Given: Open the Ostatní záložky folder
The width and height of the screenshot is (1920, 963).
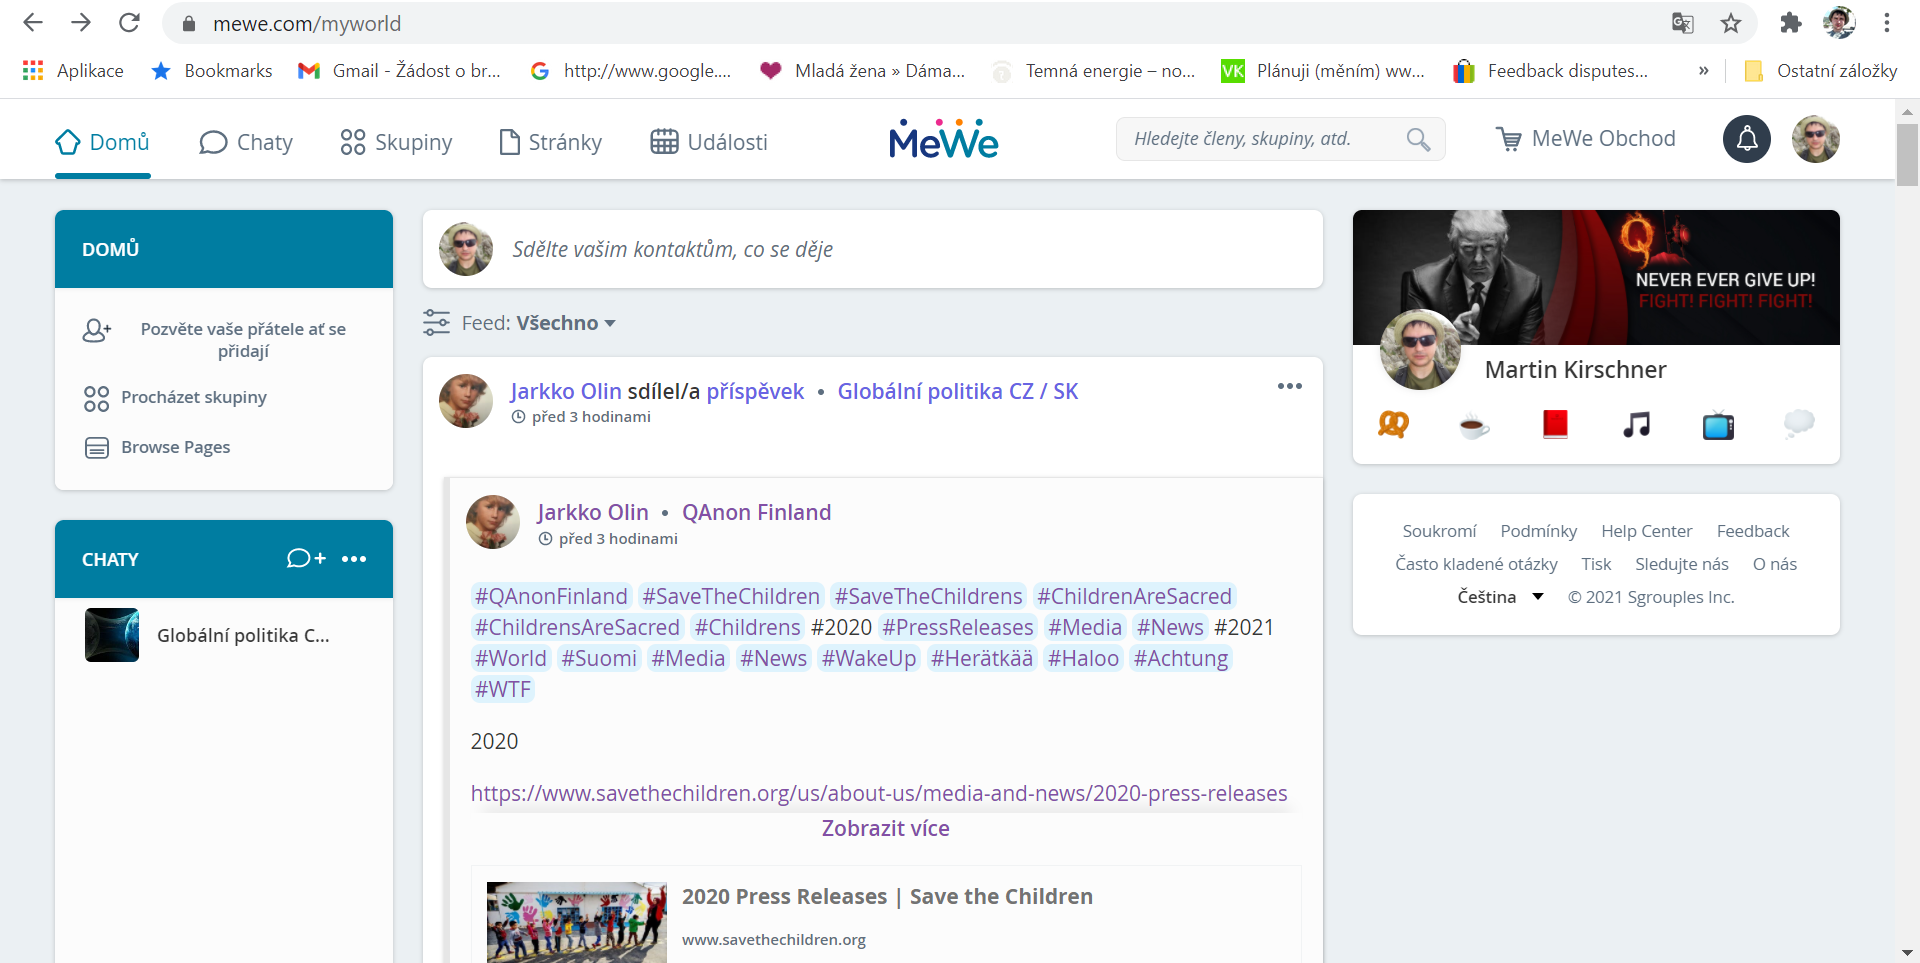Looking at the screenshot, I should (1820, 71).
